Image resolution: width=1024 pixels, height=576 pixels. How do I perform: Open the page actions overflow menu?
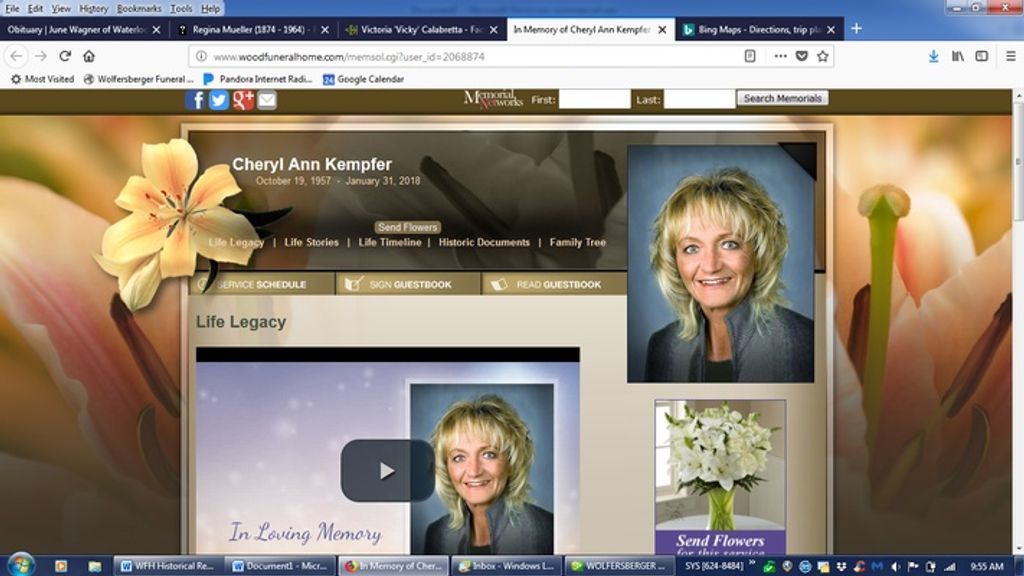point(780,57)
